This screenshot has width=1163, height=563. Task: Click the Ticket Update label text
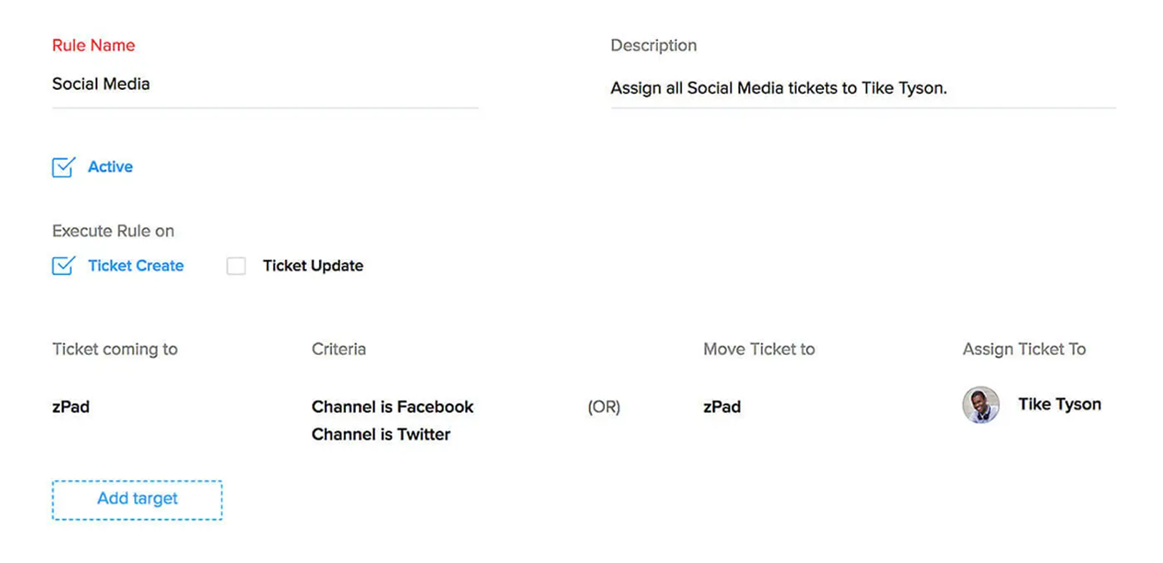[313, 266]
